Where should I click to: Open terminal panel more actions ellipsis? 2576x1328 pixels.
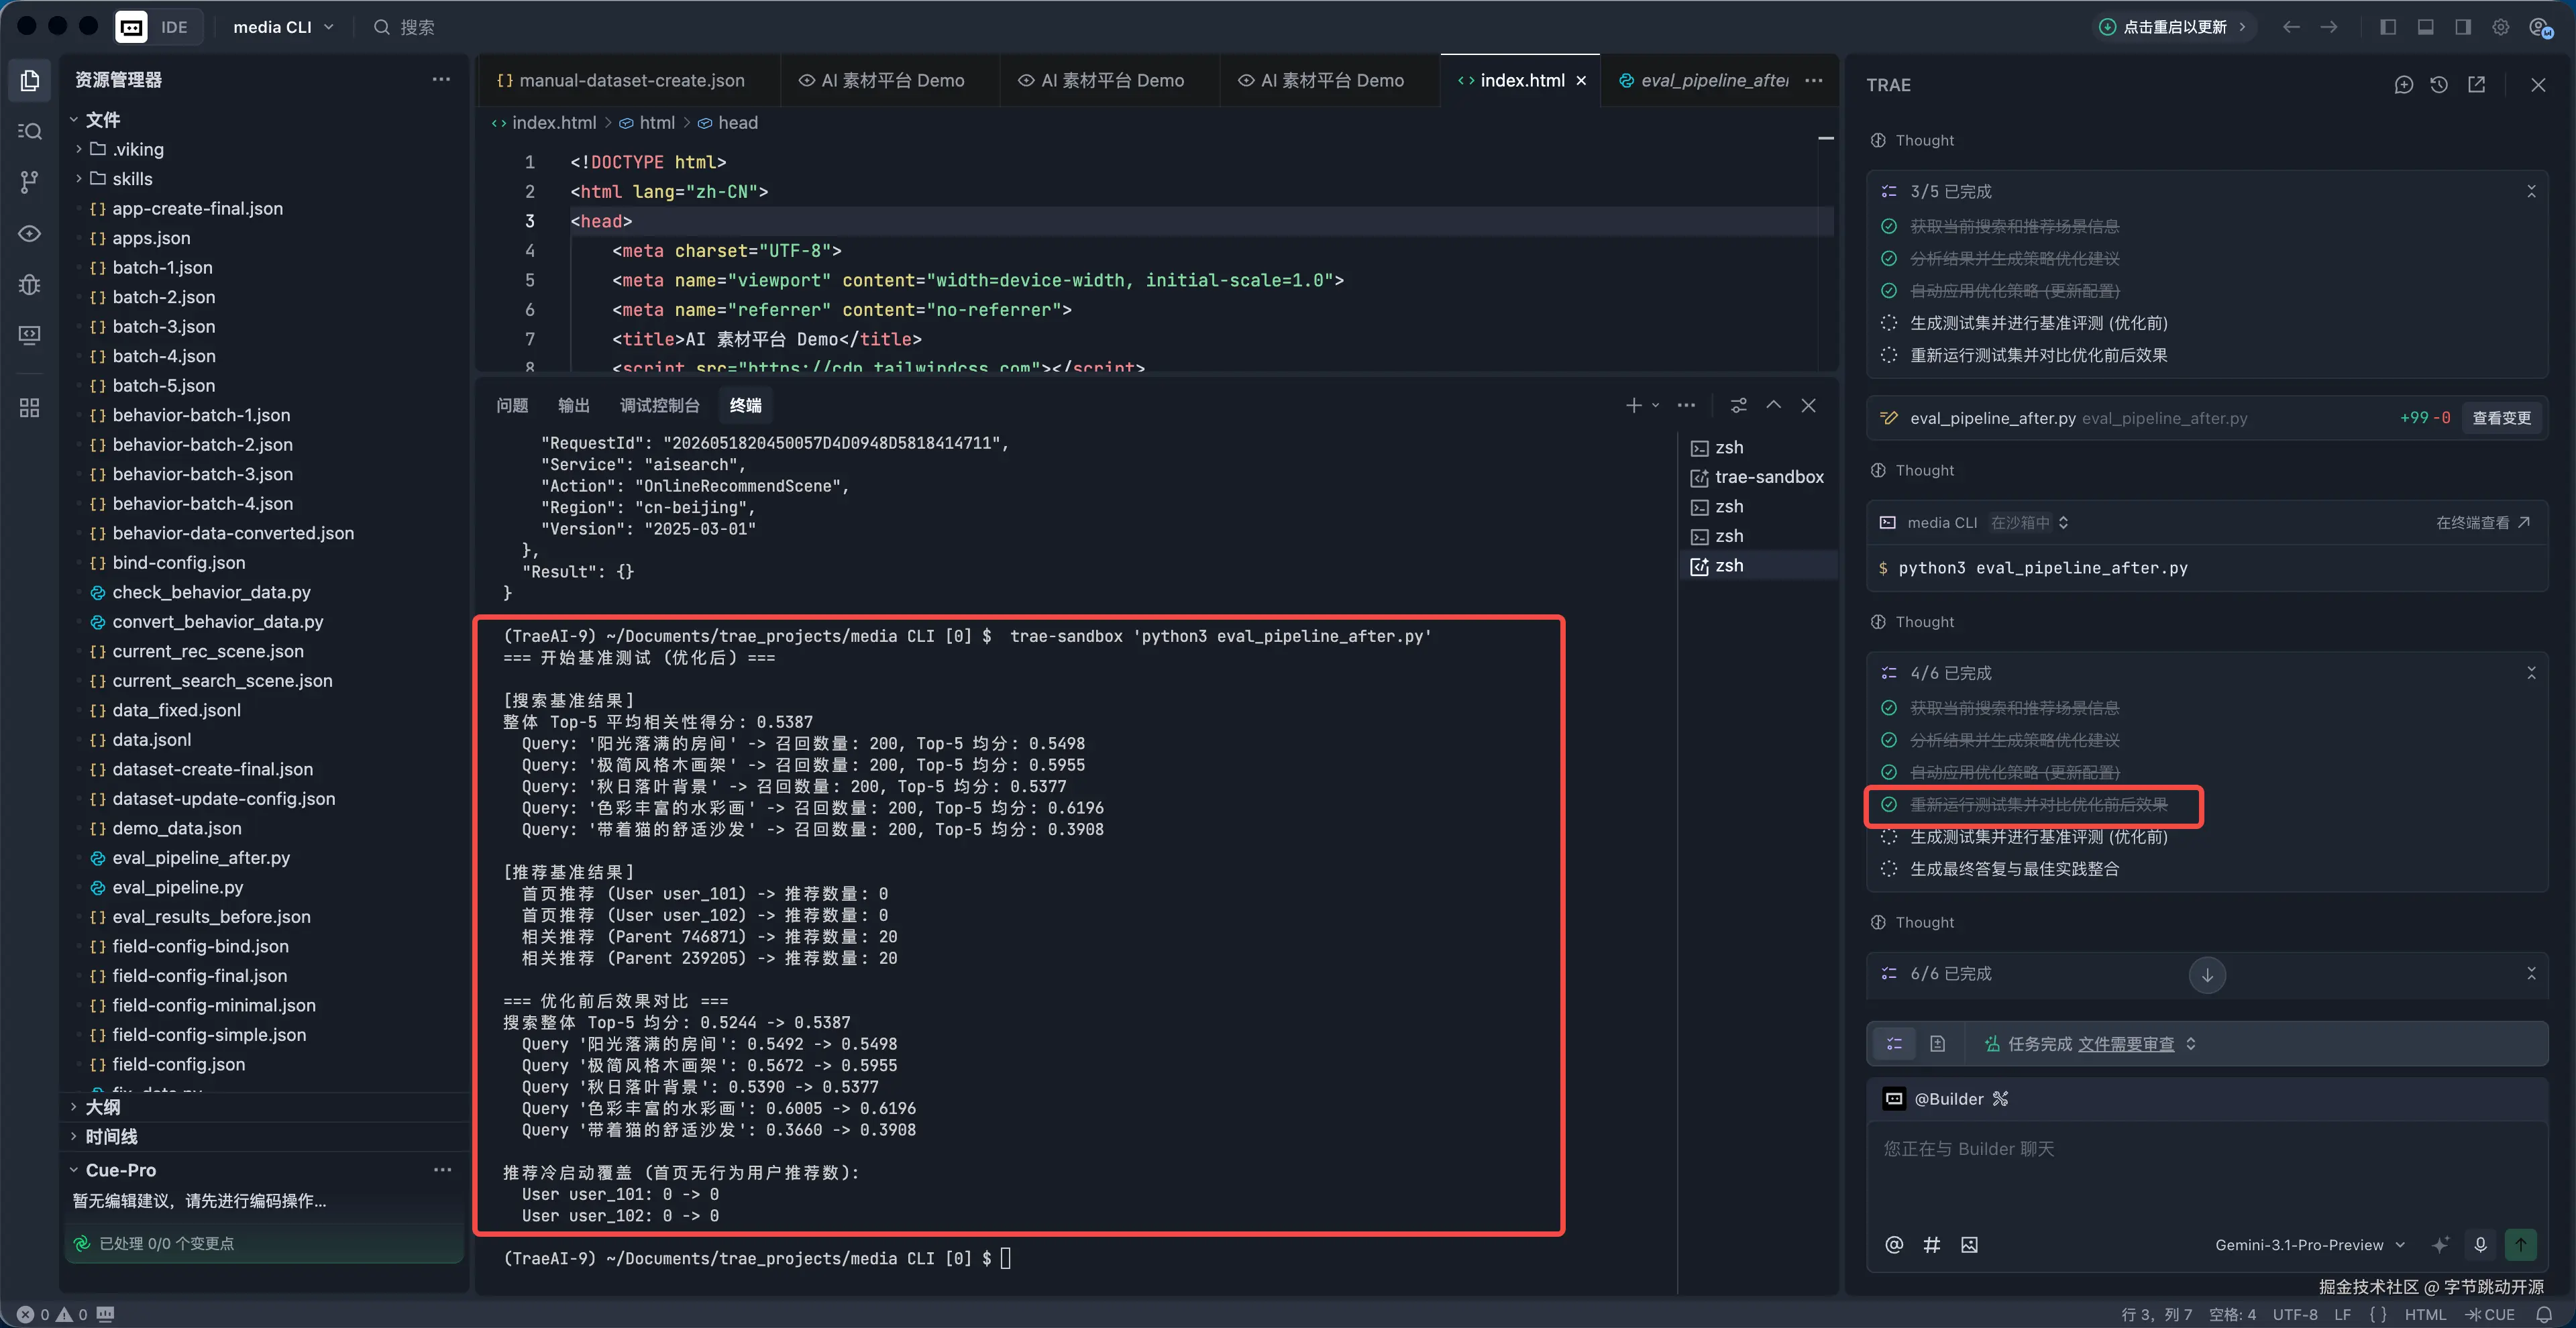1686,405
